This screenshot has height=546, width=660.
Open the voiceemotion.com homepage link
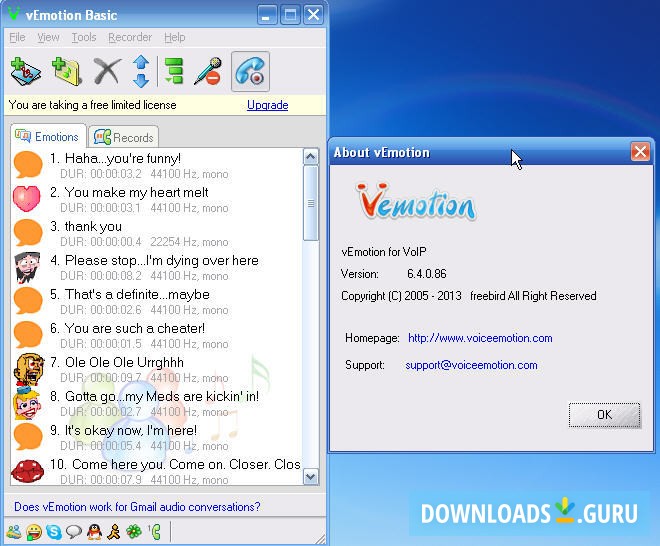[x=480, y=338]
